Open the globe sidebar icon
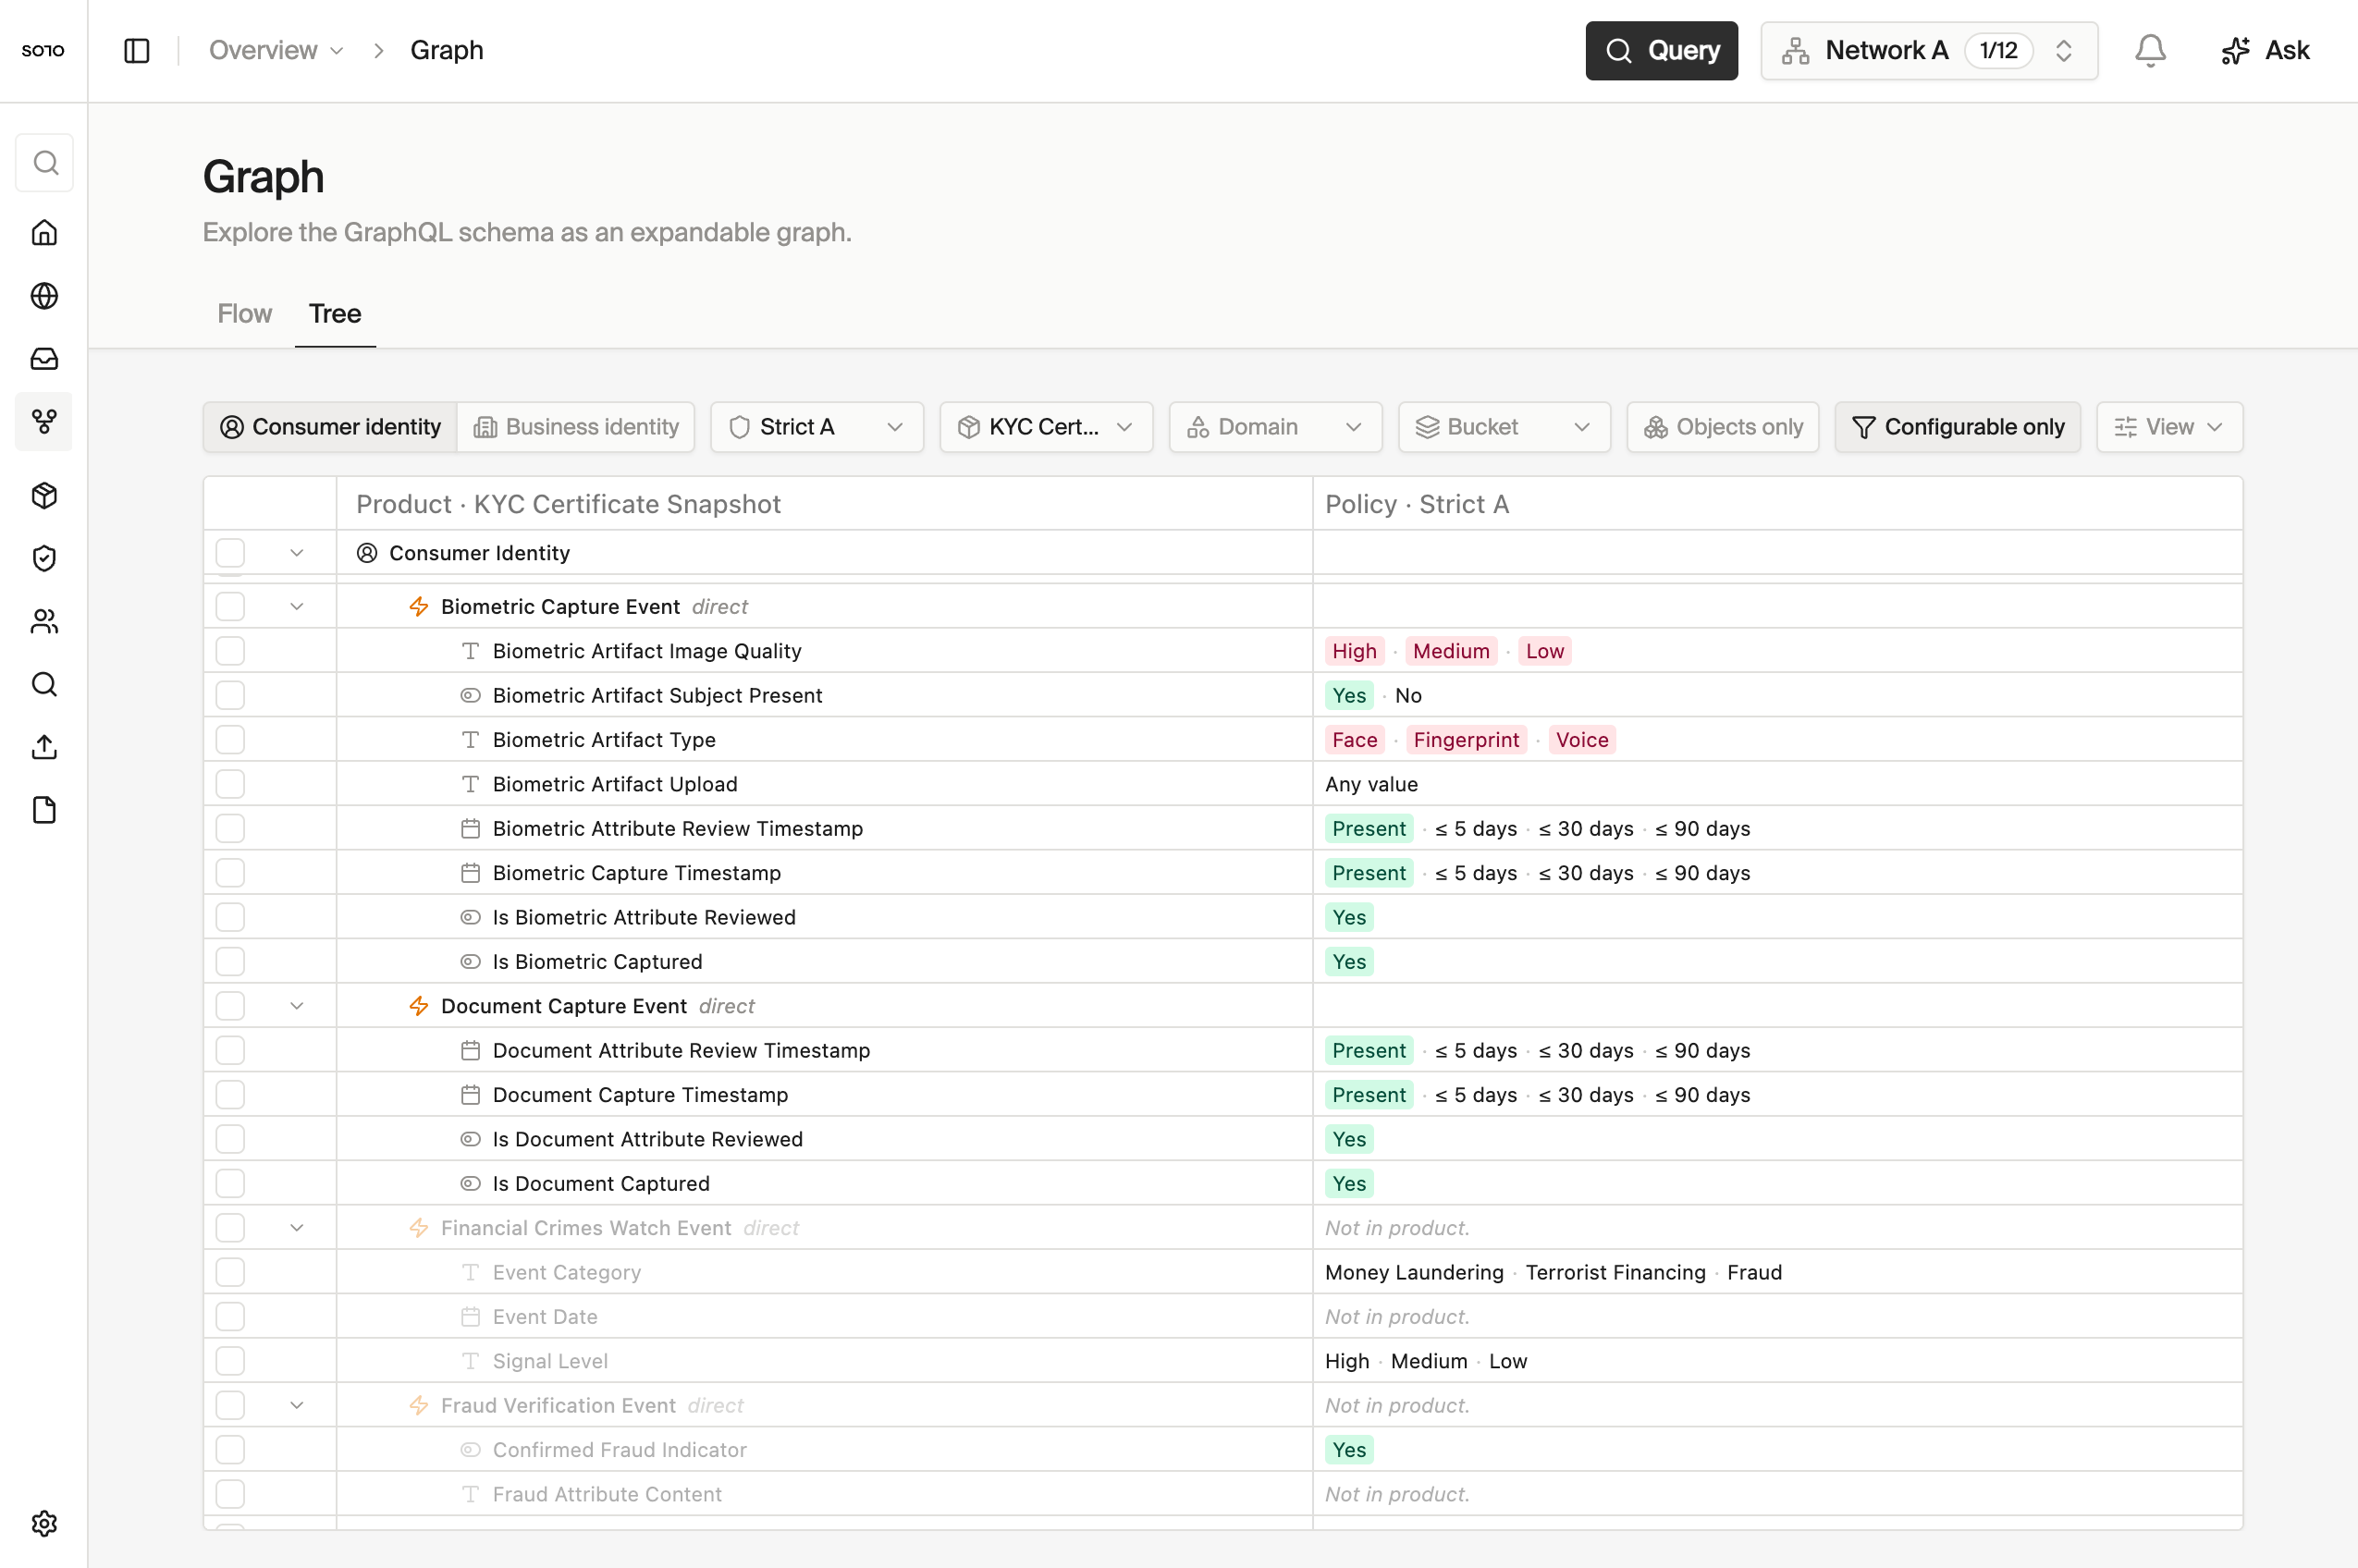The height and width of the screenshot is (1568, 2358). 44,296
